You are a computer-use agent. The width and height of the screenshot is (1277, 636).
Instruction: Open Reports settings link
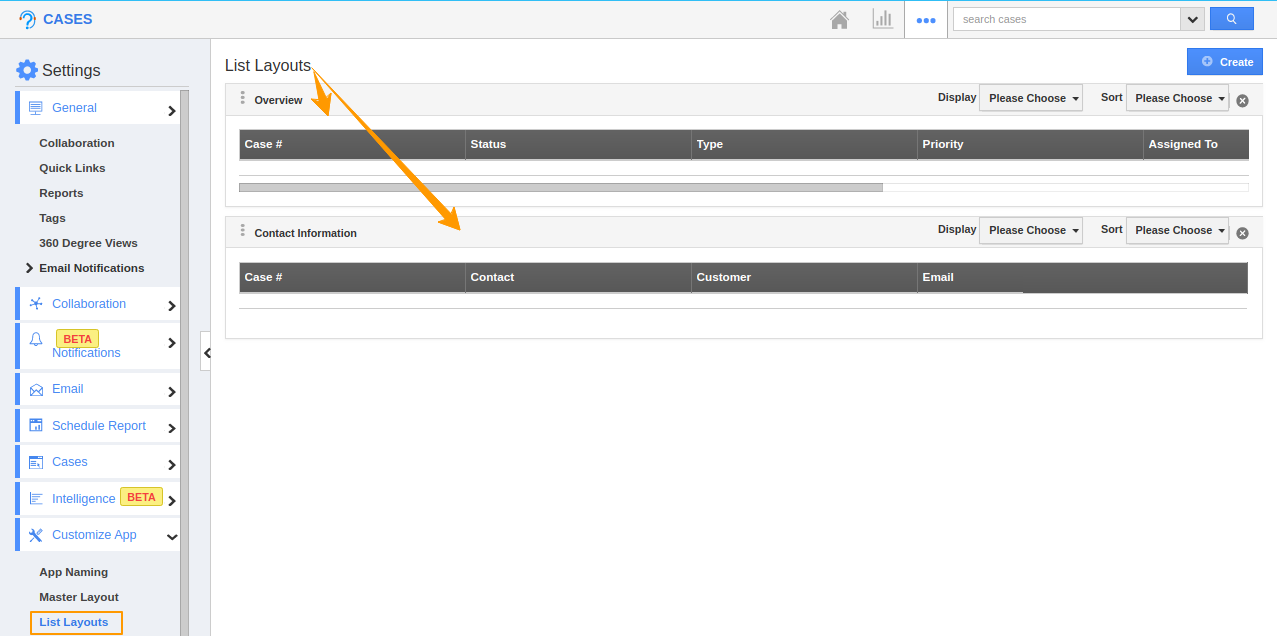(x=61, y=193)
